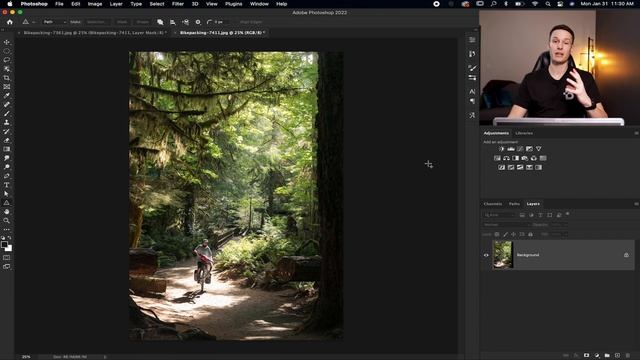Select the Triangle shape tool
The image size is (640, 360).
(x=7, y=203)
